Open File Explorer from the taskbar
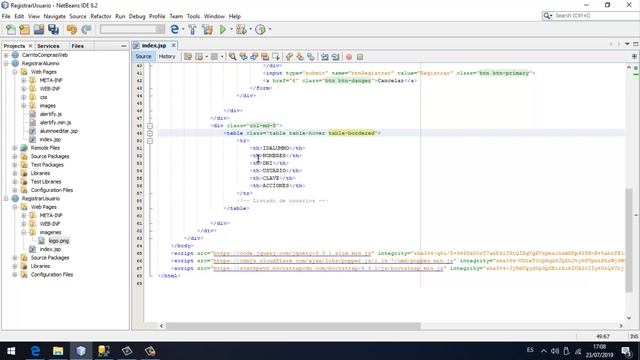This screenshot has width=640, height=360. [58, 351]
